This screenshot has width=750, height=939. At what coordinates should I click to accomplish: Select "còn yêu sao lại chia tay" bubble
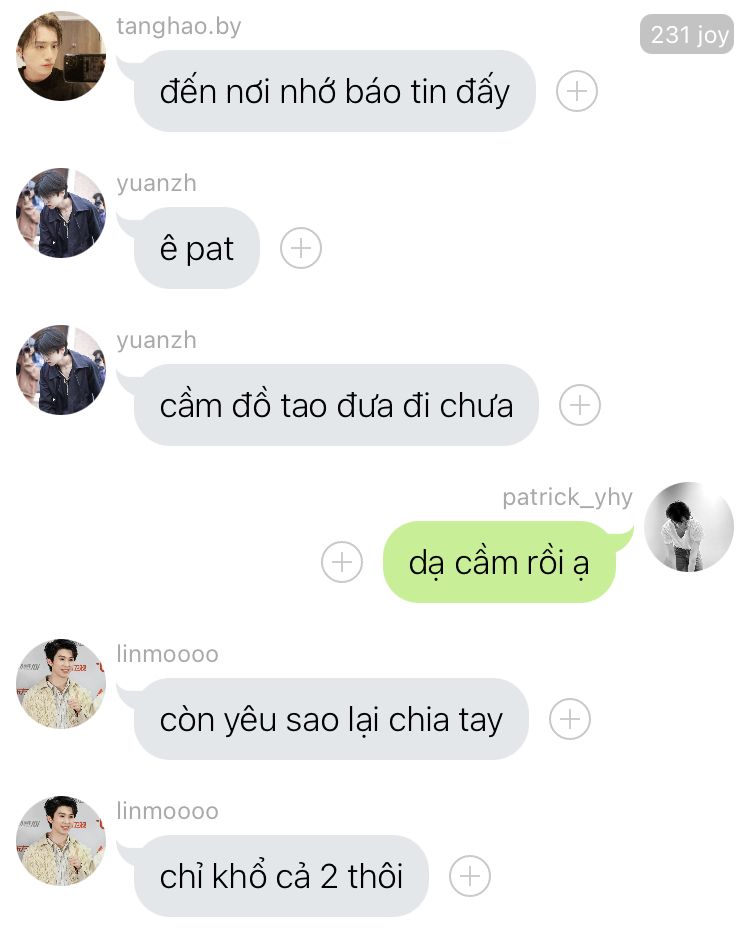click(x=331, y=719)
